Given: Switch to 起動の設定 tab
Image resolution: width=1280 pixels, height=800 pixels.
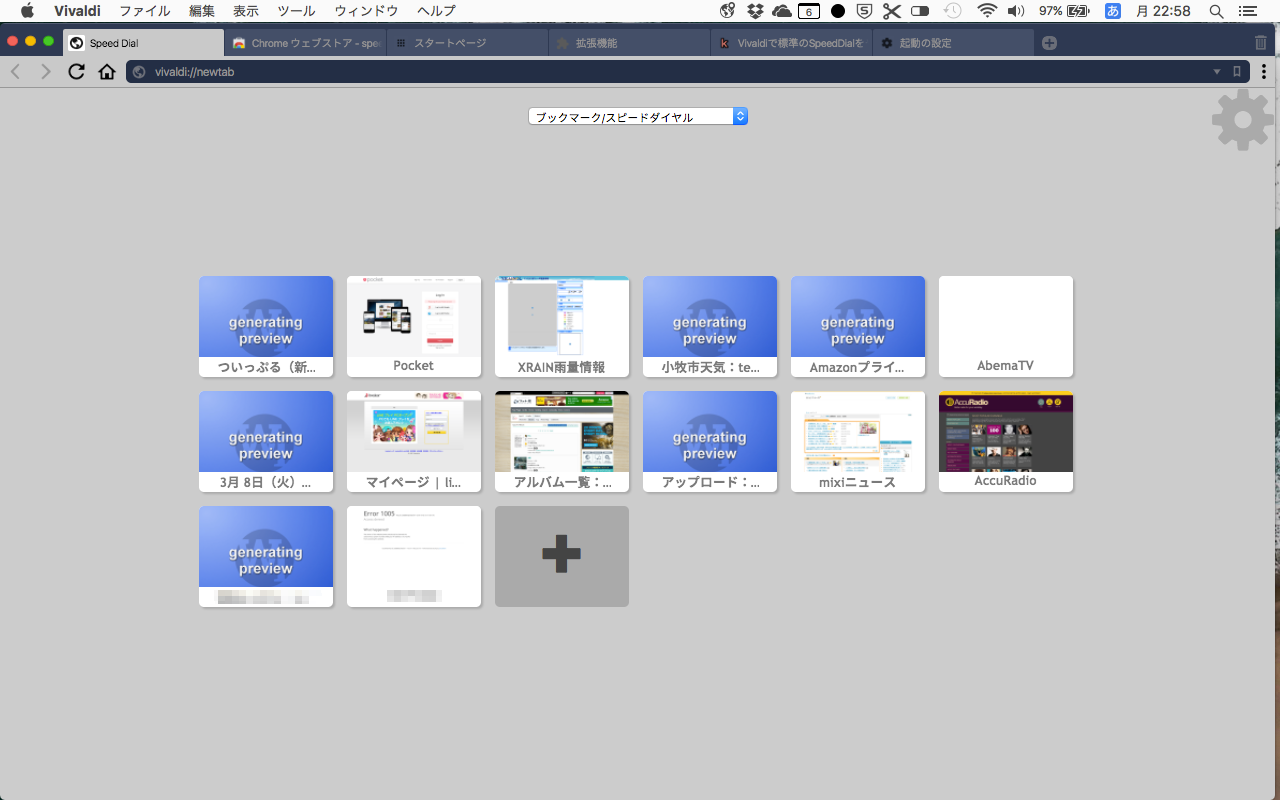Looking at the screenshot, I should click(x=954, y=43).
